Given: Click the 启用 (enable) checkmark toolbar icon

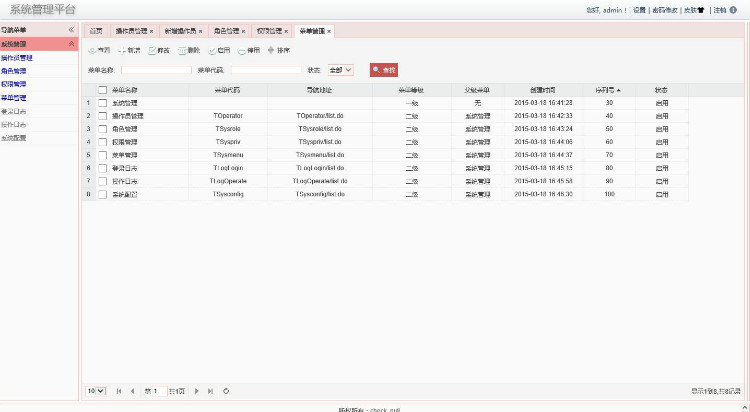Looking at the screenshot, I should click(212, 50).
